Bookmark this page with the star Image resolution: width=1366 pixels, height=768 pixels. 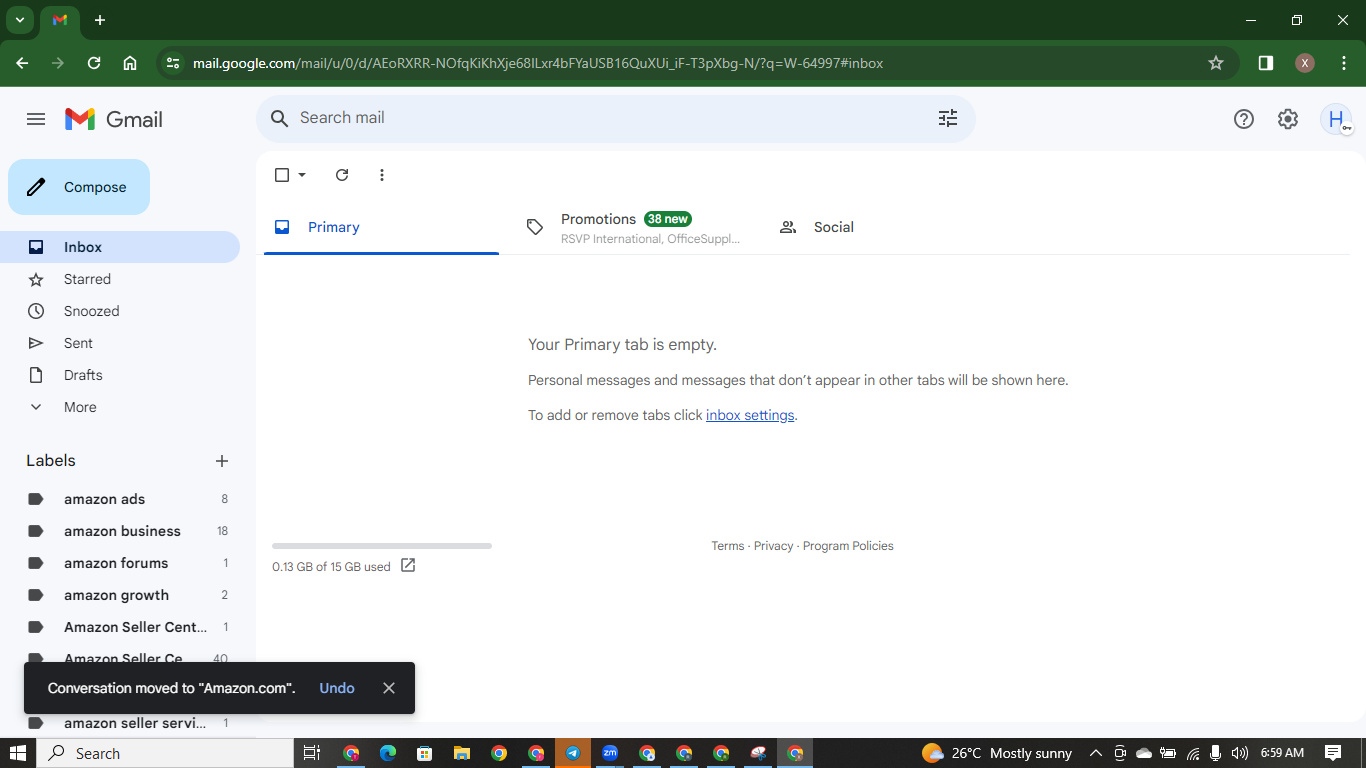click(1216, 63)
